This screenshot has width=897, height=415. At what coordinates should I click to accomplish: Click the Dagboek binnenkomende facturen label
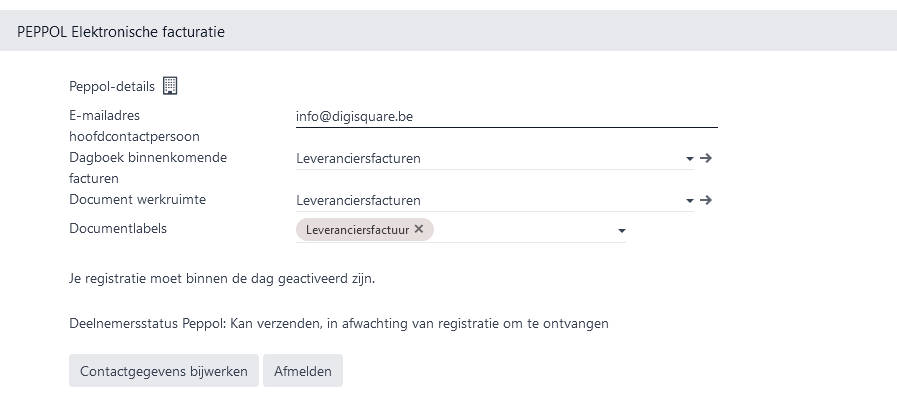(148, 168)
